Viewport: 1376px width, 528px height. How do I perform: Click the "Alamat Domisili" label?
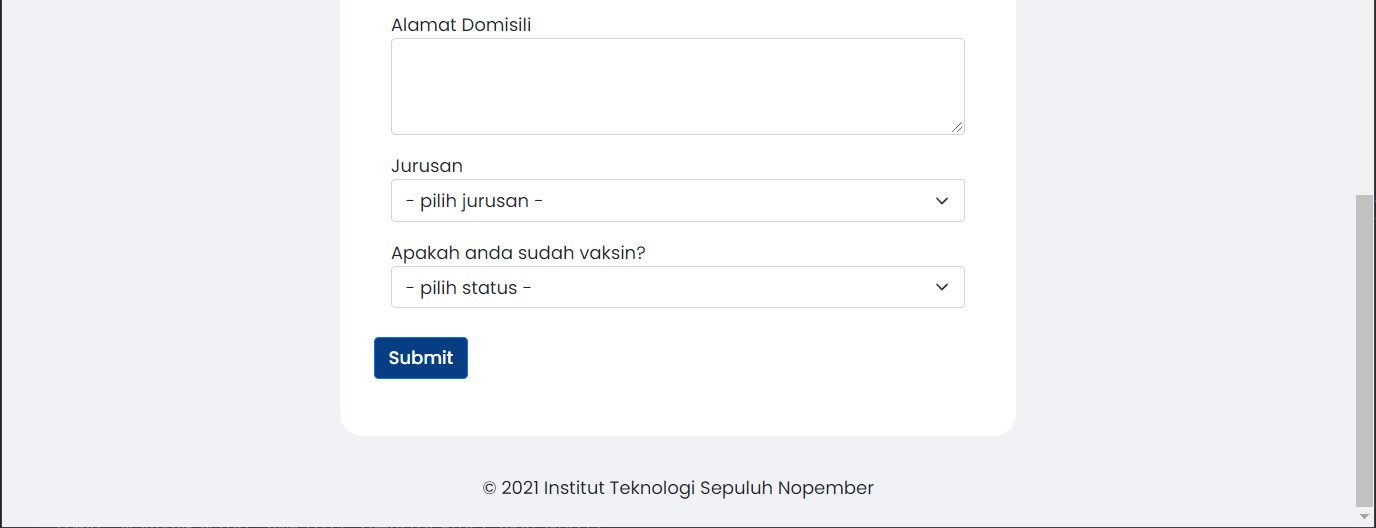coord(461,25)
